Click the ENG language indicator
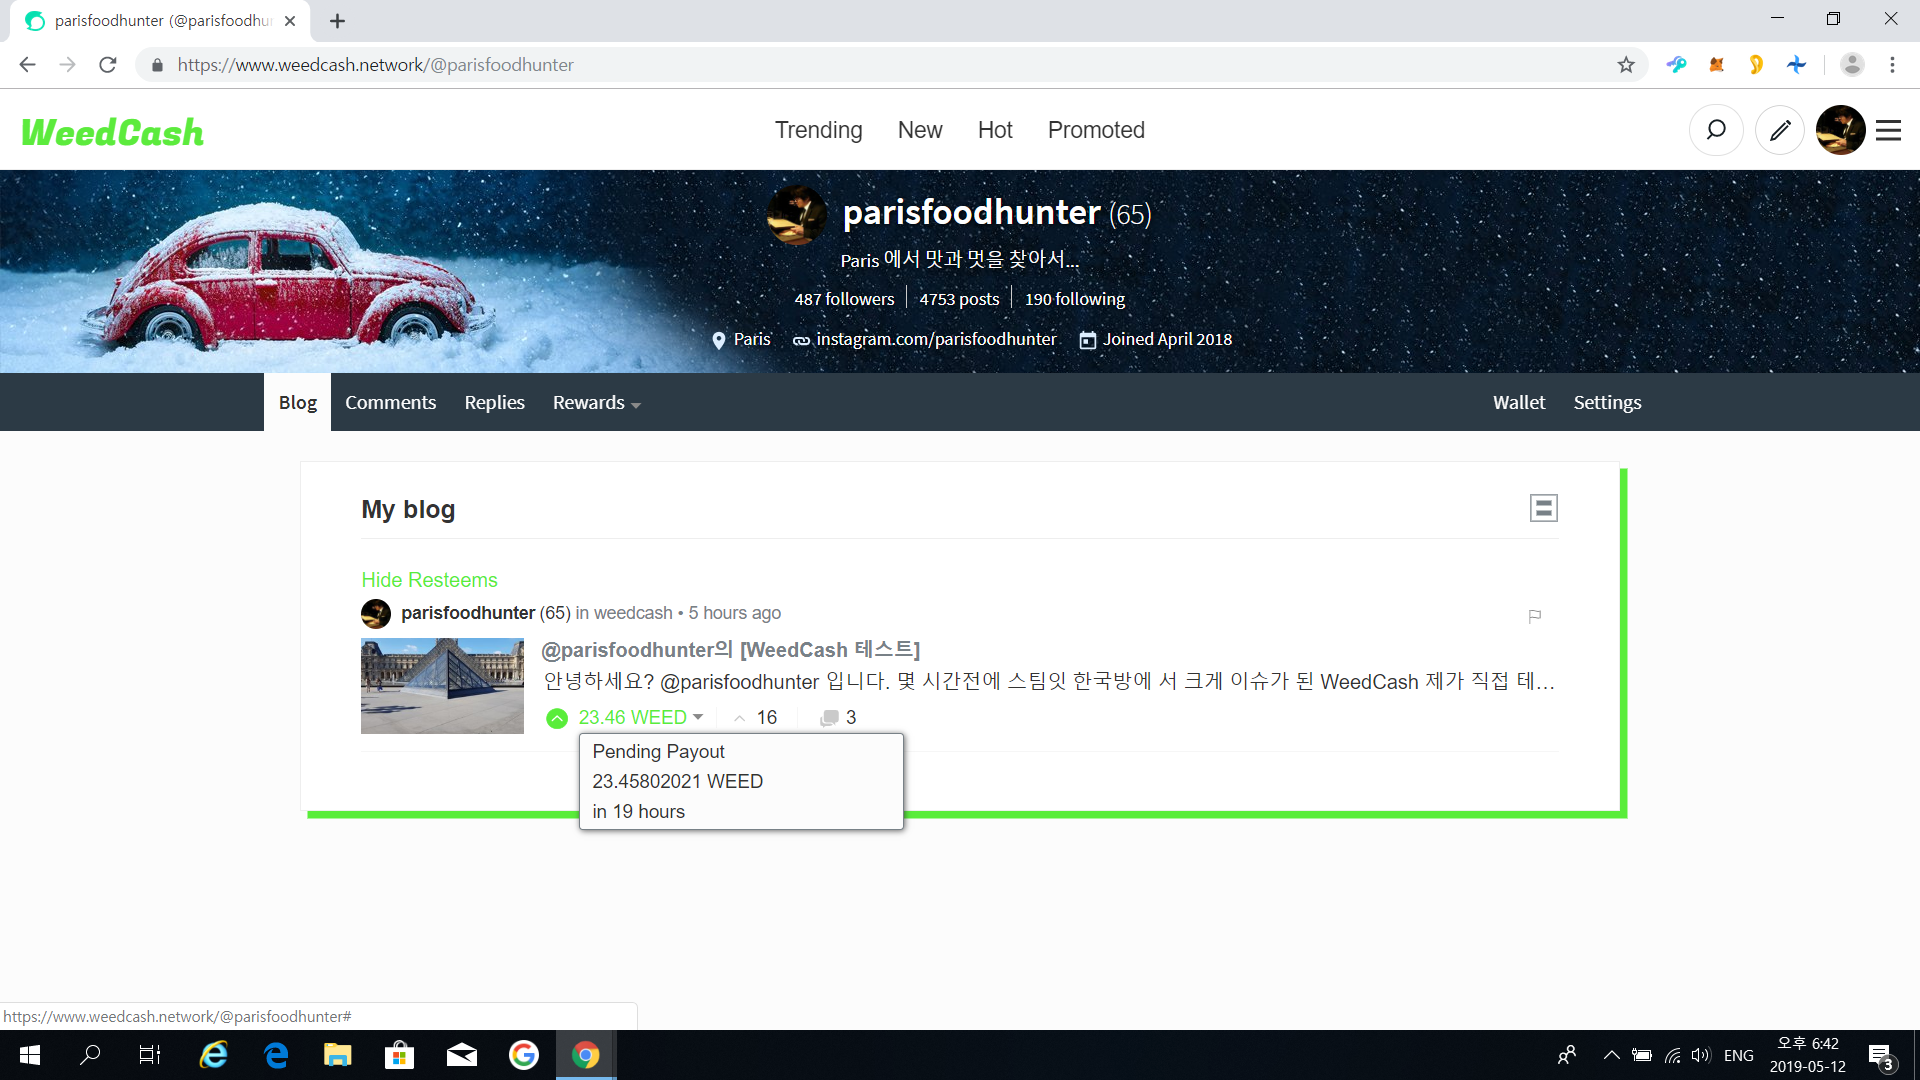 pyautogui.click(x=1739, y=1055)
